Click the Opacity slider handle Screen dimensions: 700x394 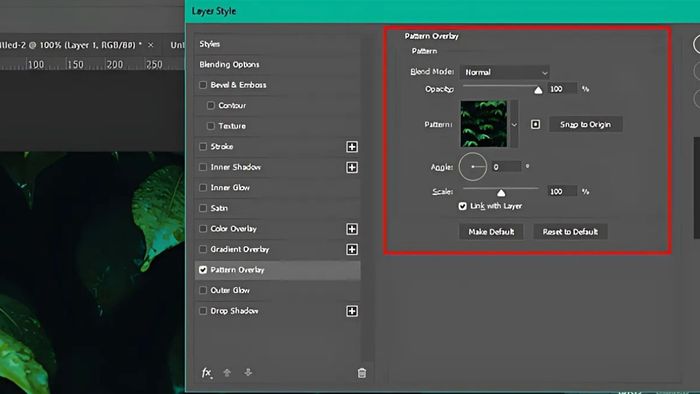point(538,90)
